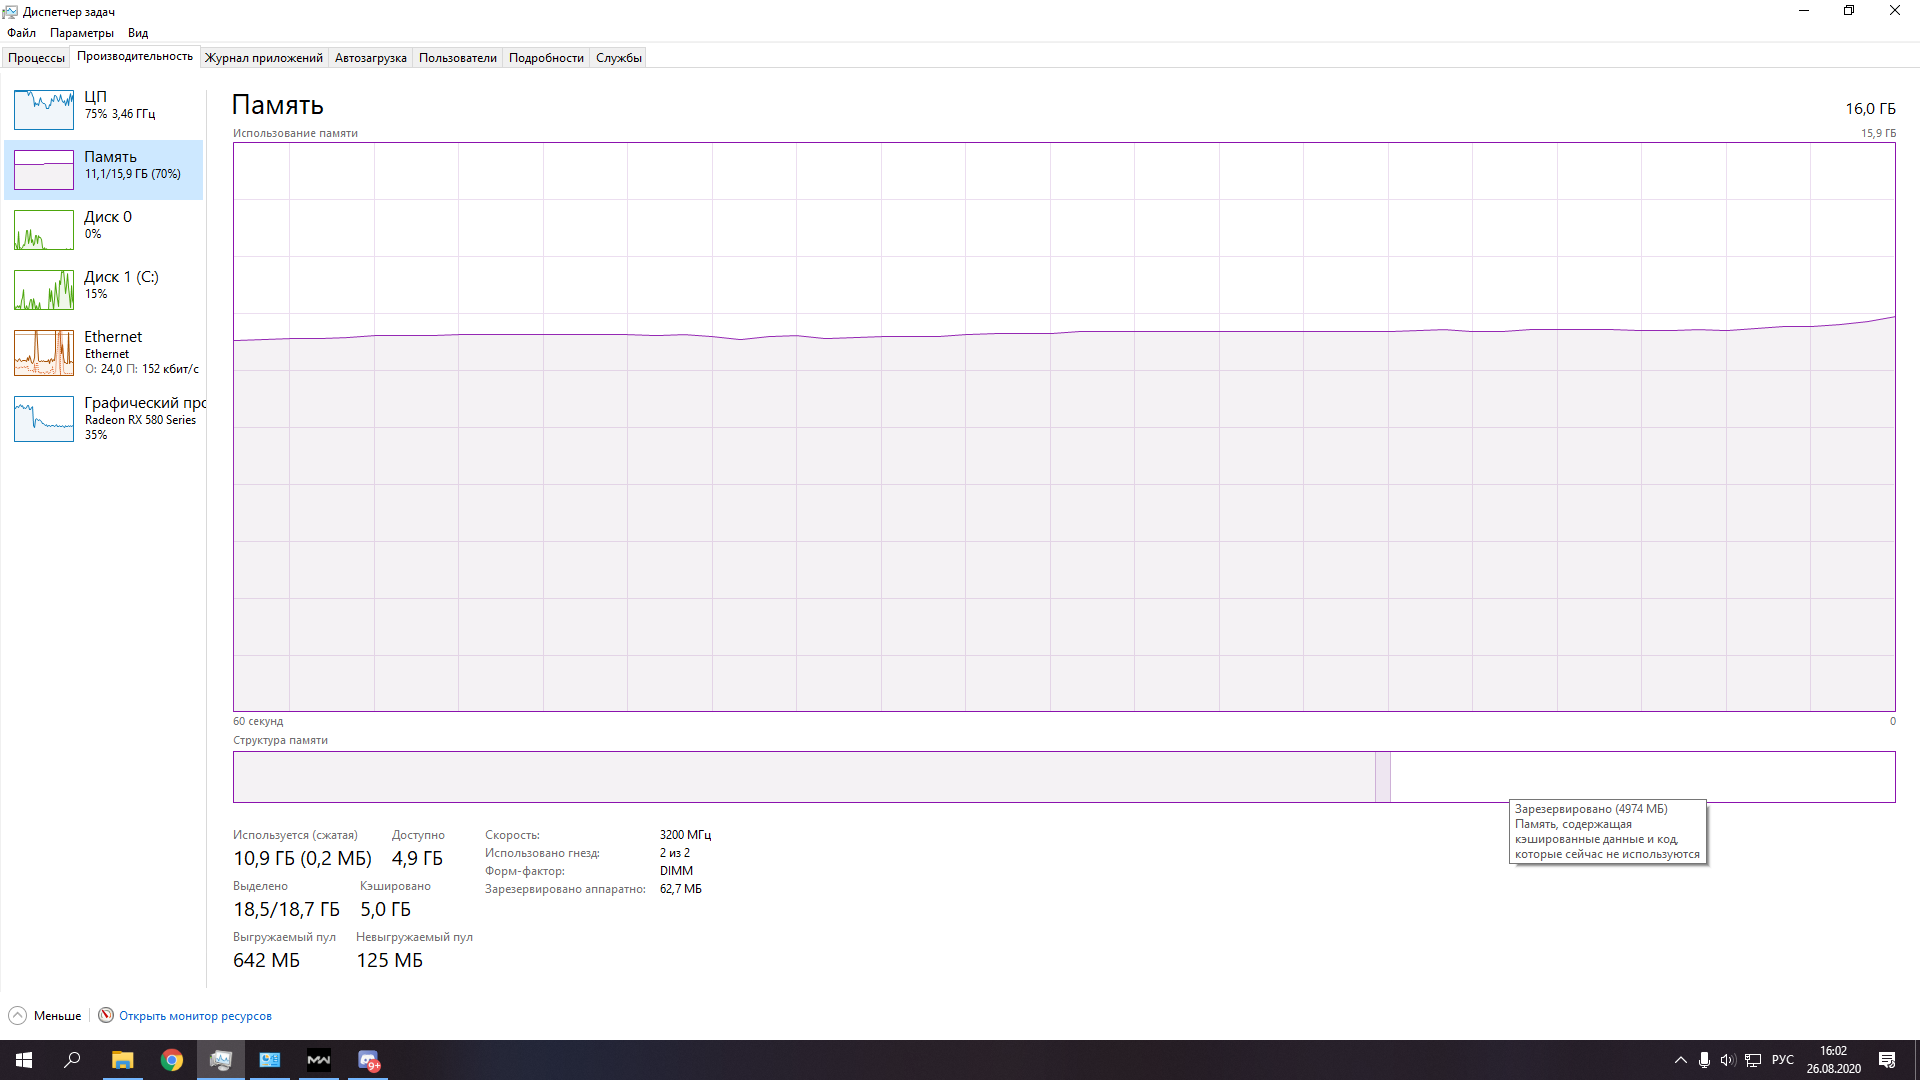Open the volume control tray icon
Image resolution: width=1920 pixels, height=1080 pixels.
click(x=1728, y=1060)
